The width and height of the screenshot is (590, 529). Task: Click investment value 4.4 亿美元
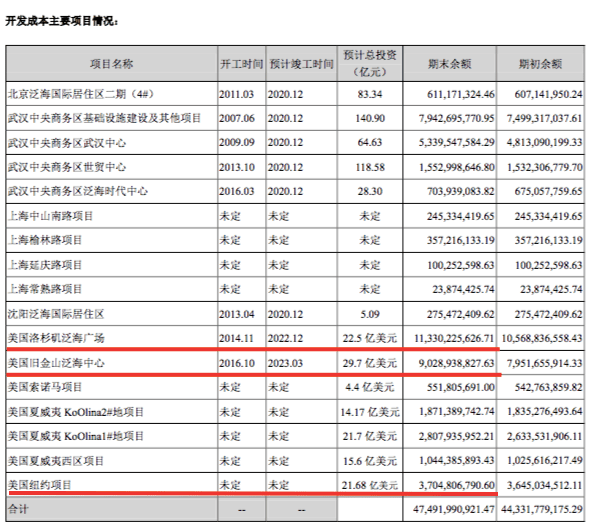pos(370,387)
